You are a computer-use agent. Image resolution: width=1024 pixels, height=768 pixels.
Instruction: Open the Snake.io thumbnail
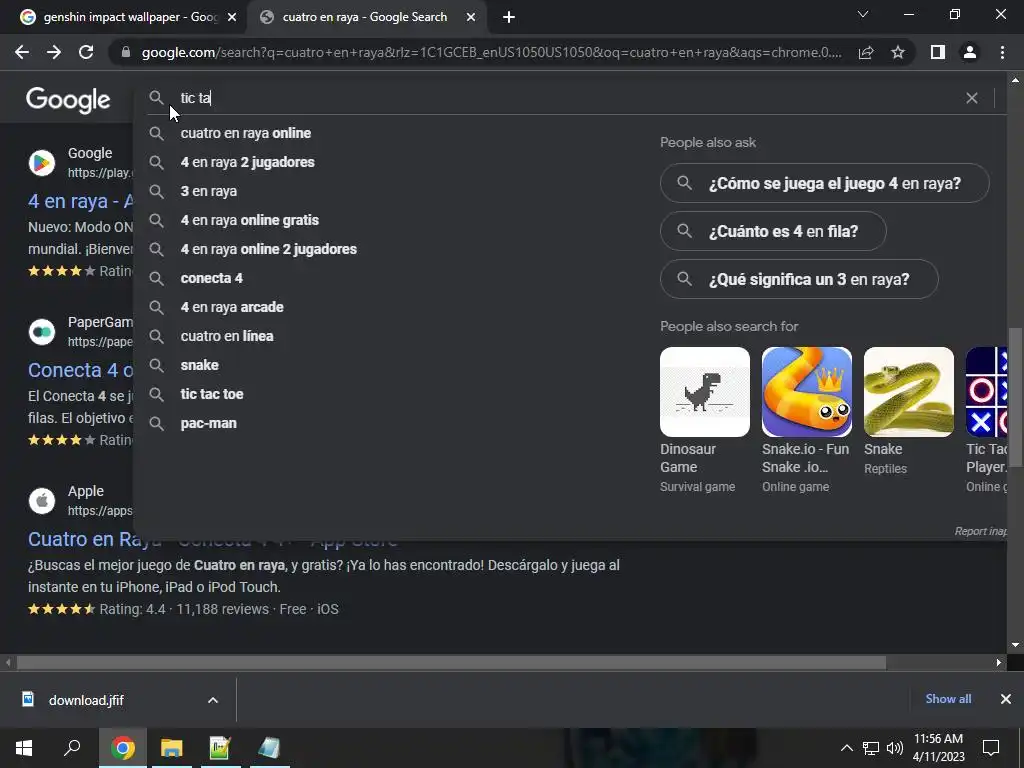[807, 392]
